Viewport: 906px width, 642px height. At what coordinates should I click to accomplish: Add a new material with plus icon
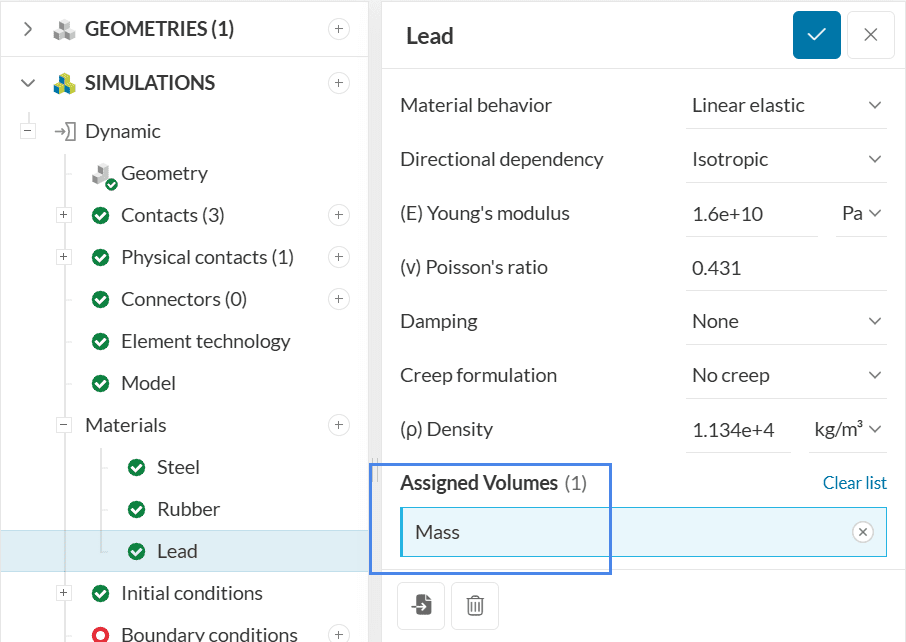(339, 425)
